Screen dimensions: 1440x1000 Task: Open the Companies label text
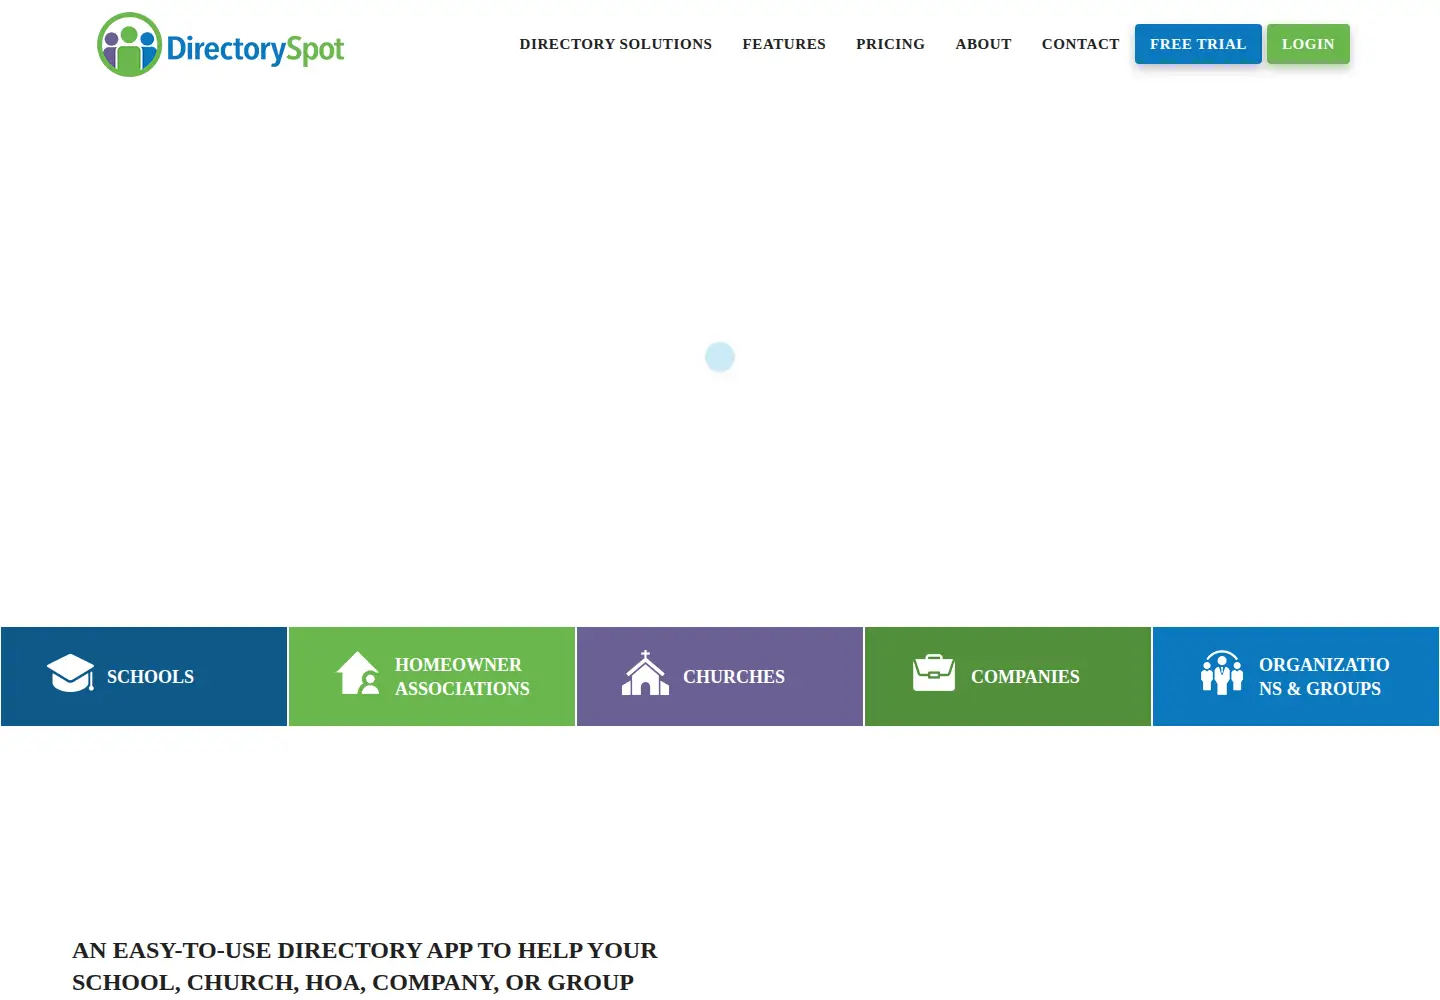click(x=1025, y=677)
